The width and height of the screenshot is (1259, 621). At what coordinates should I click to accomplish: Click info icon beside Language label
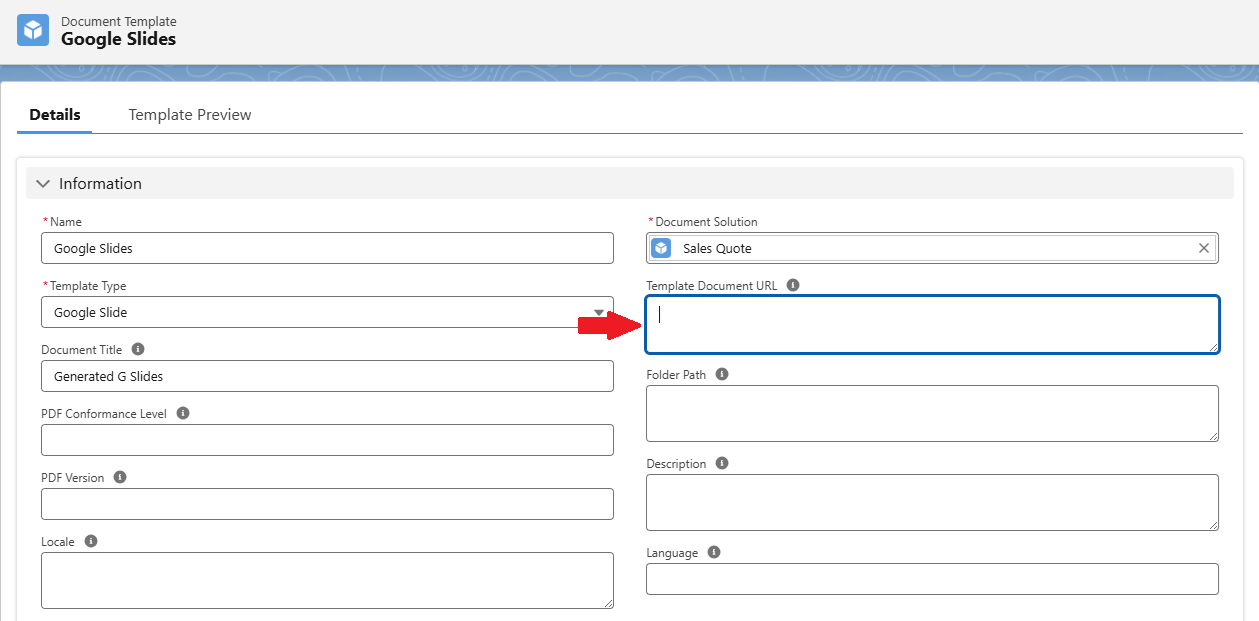pyautogui.click(x=714, y=552)
